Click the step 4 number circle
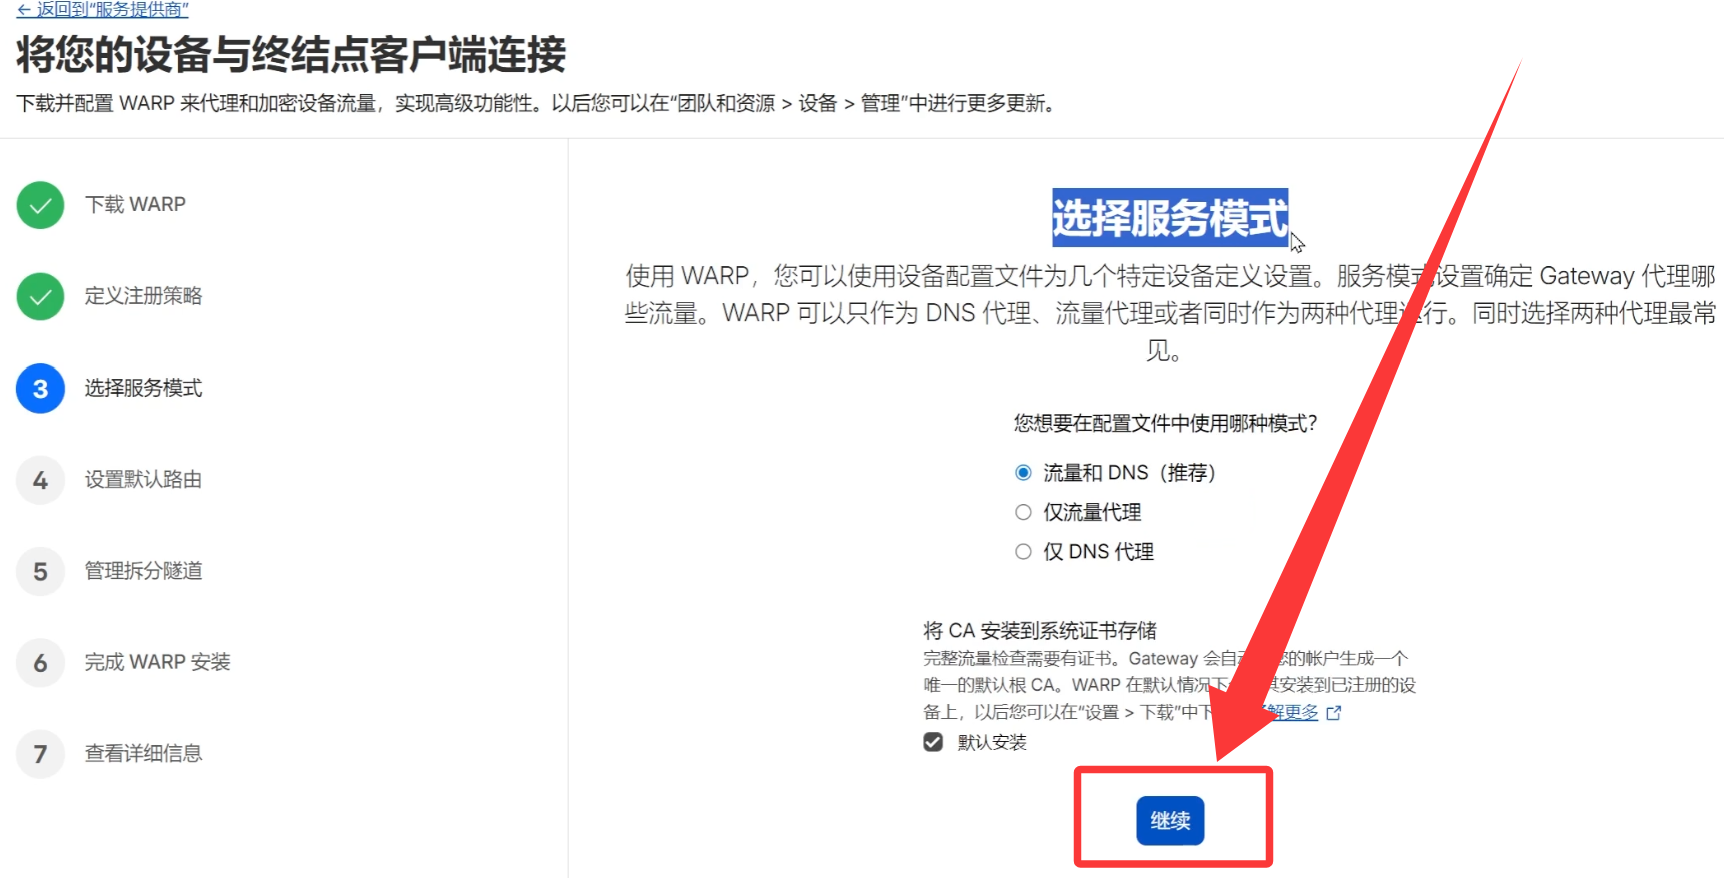 pos(40,480)
